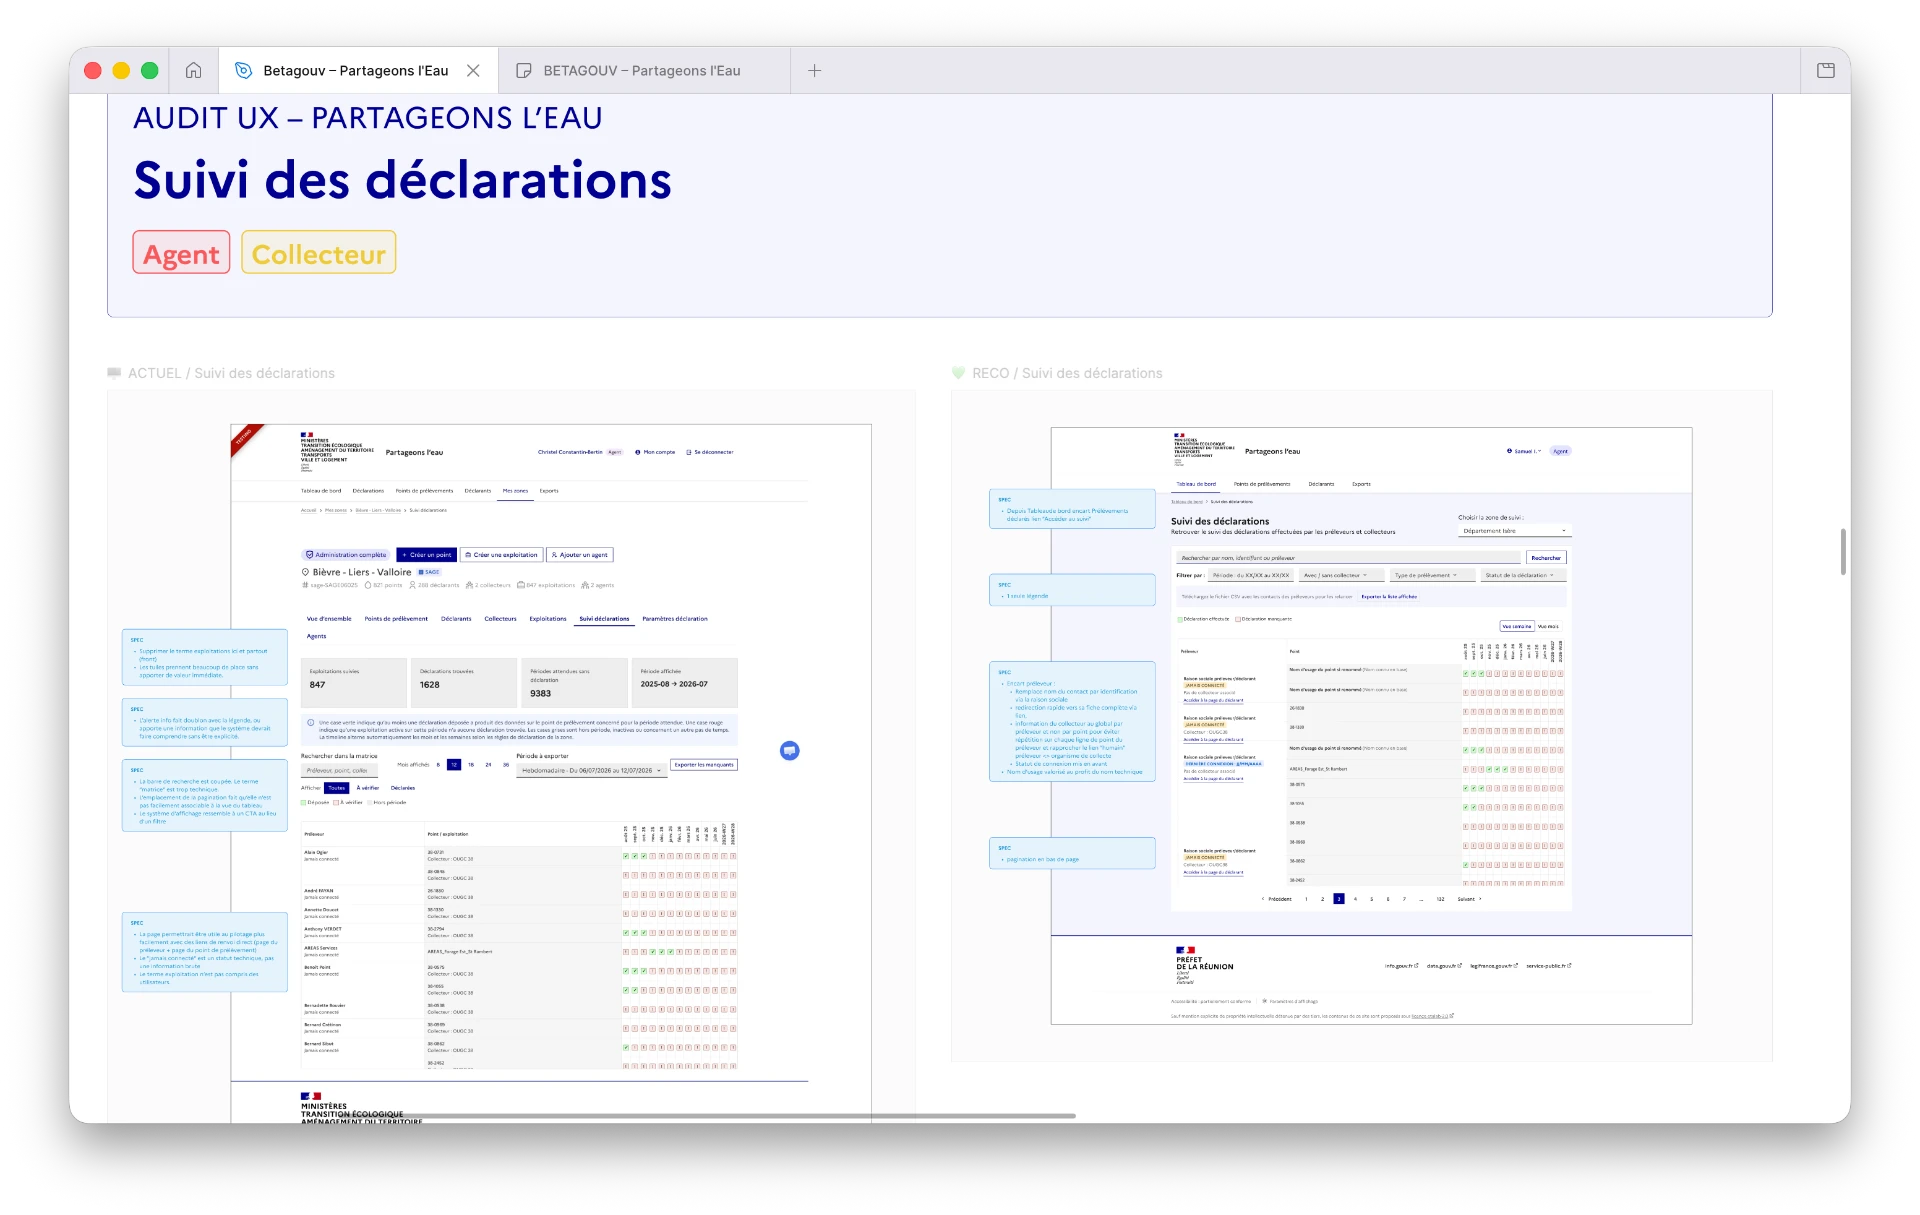
Task: Click the blue comment bubble on the canvas
Action: click(x=789, y=750)
